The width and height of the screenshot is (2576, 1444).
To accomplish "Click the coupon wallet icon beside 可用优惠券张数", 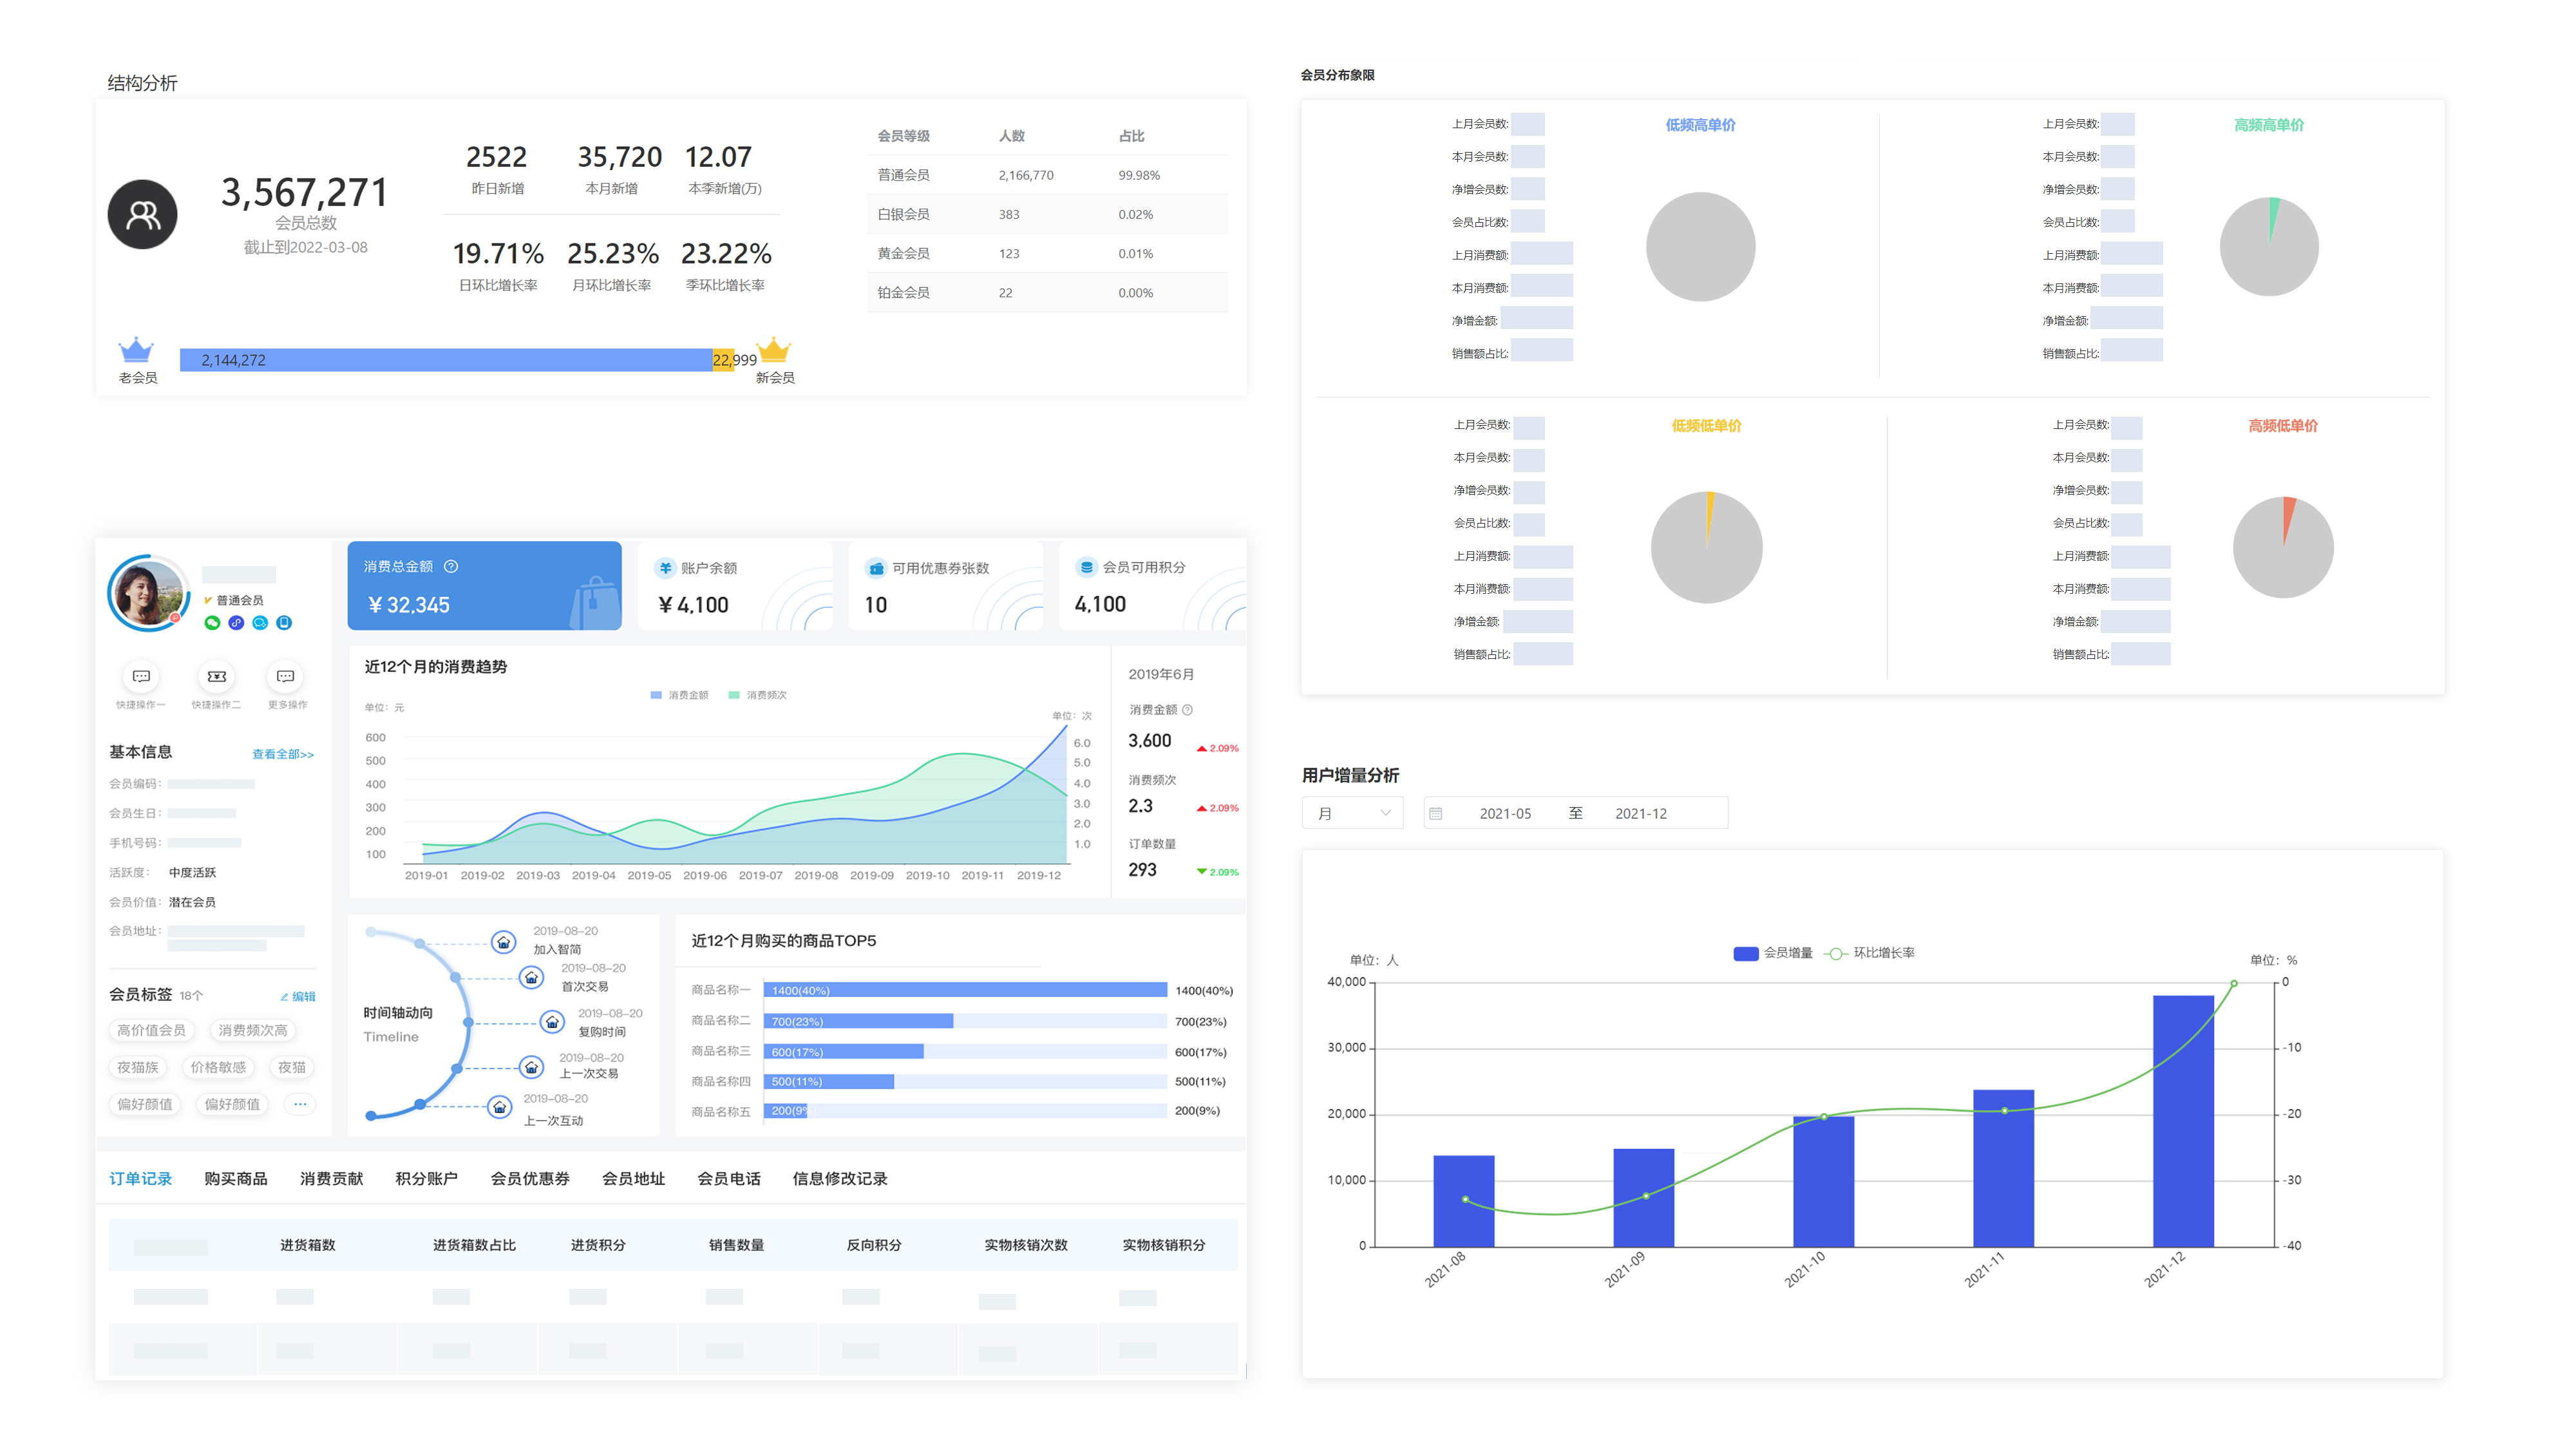I will (876, 568).
